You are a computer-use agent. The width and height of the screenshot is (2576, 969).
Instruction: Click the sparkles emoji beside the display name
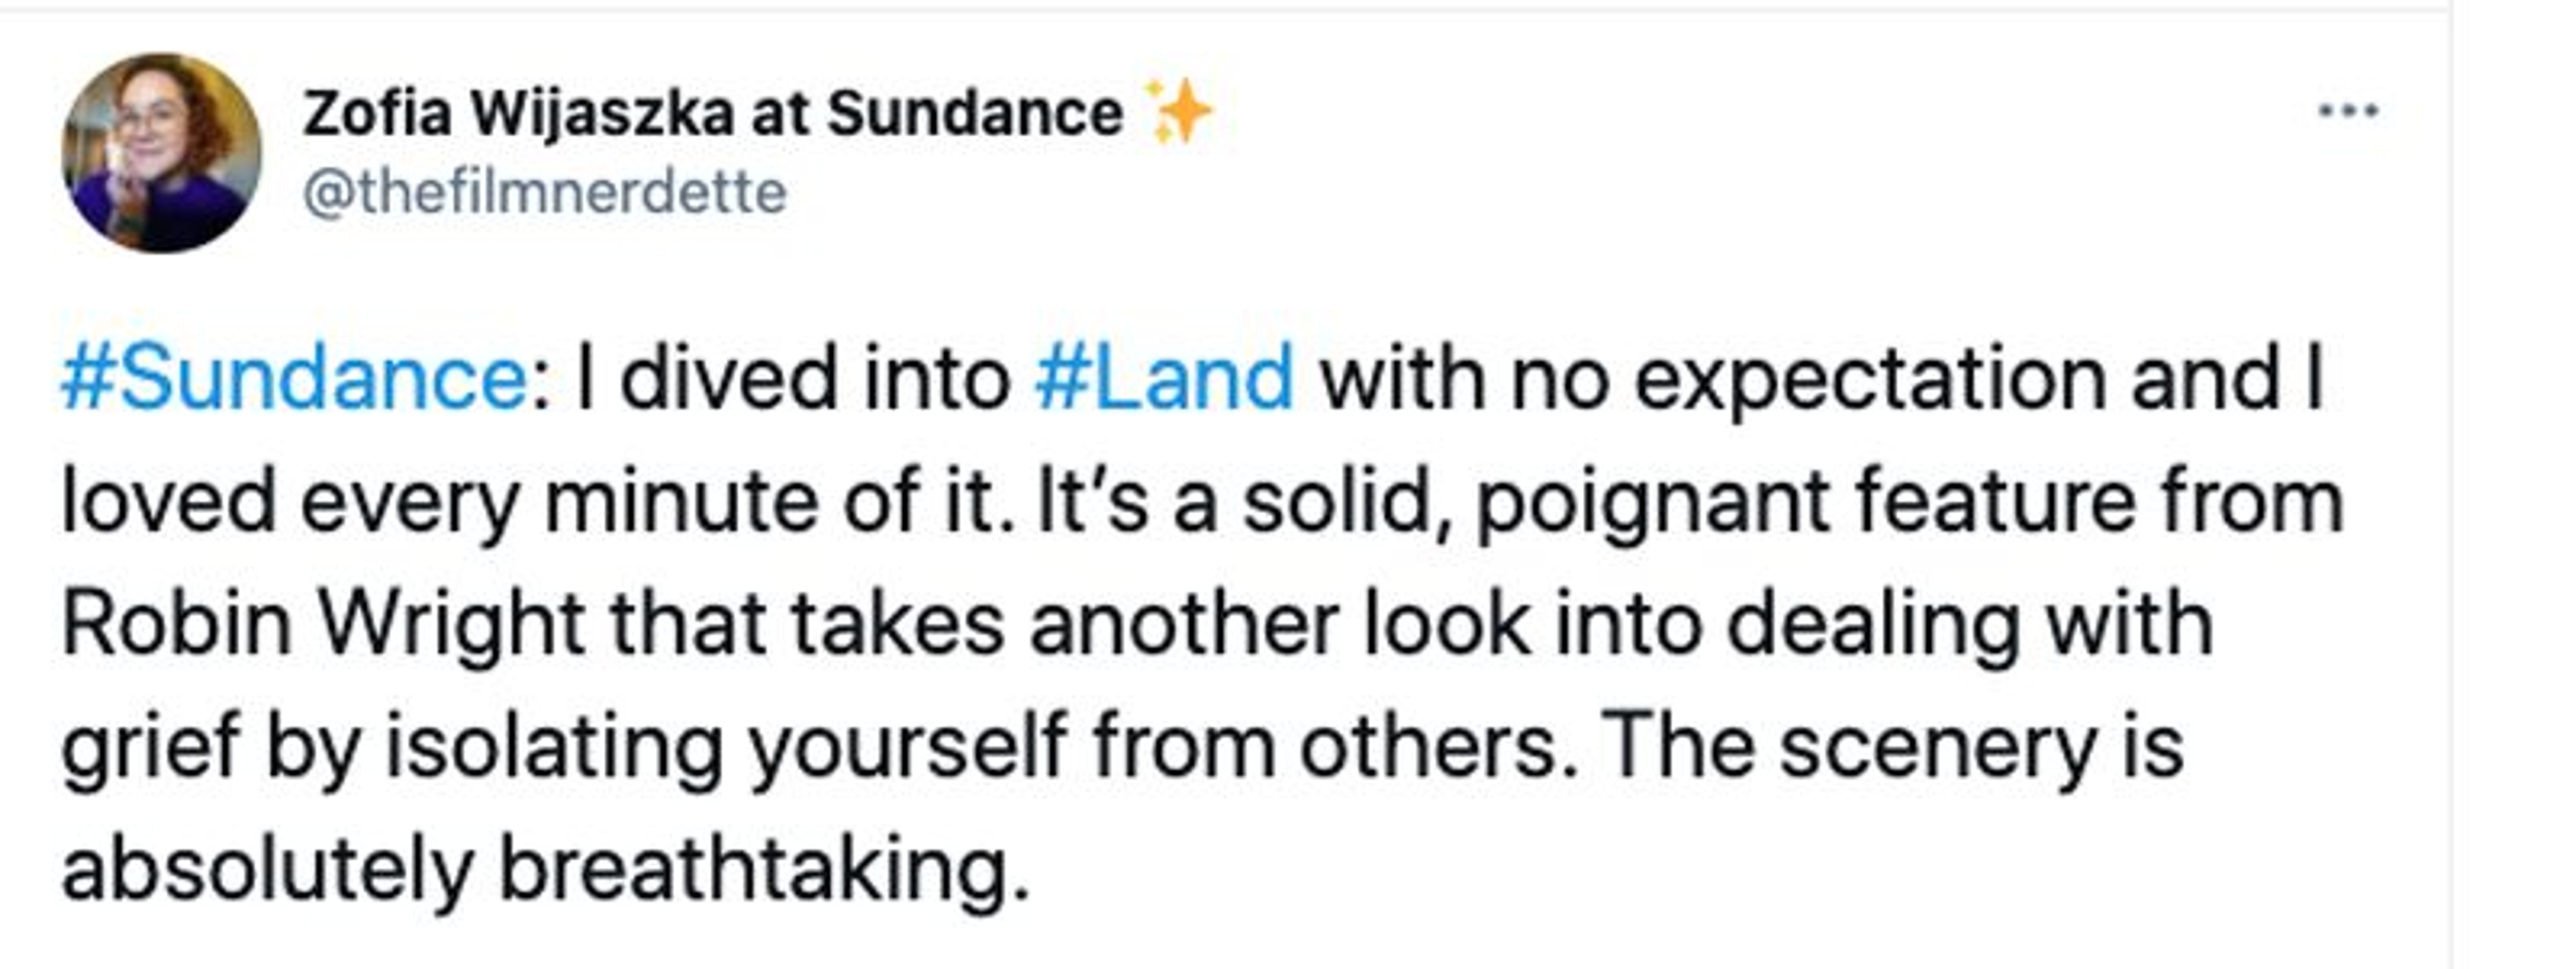coord(1179,112)
